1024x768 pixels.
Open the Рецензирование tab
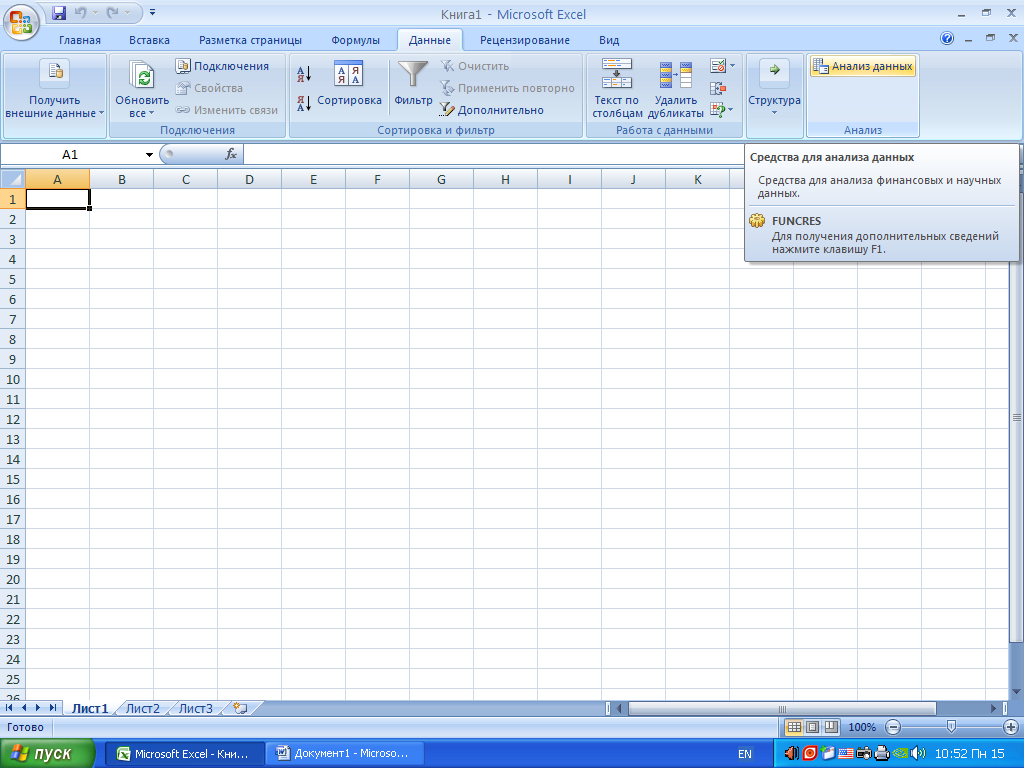pos(524,40)
